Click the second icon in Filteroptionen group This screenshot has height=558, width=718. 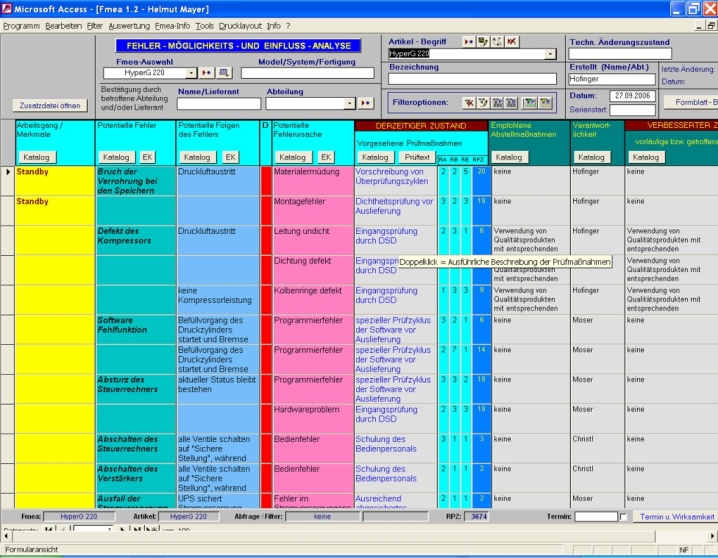click(x=483, y=102)
